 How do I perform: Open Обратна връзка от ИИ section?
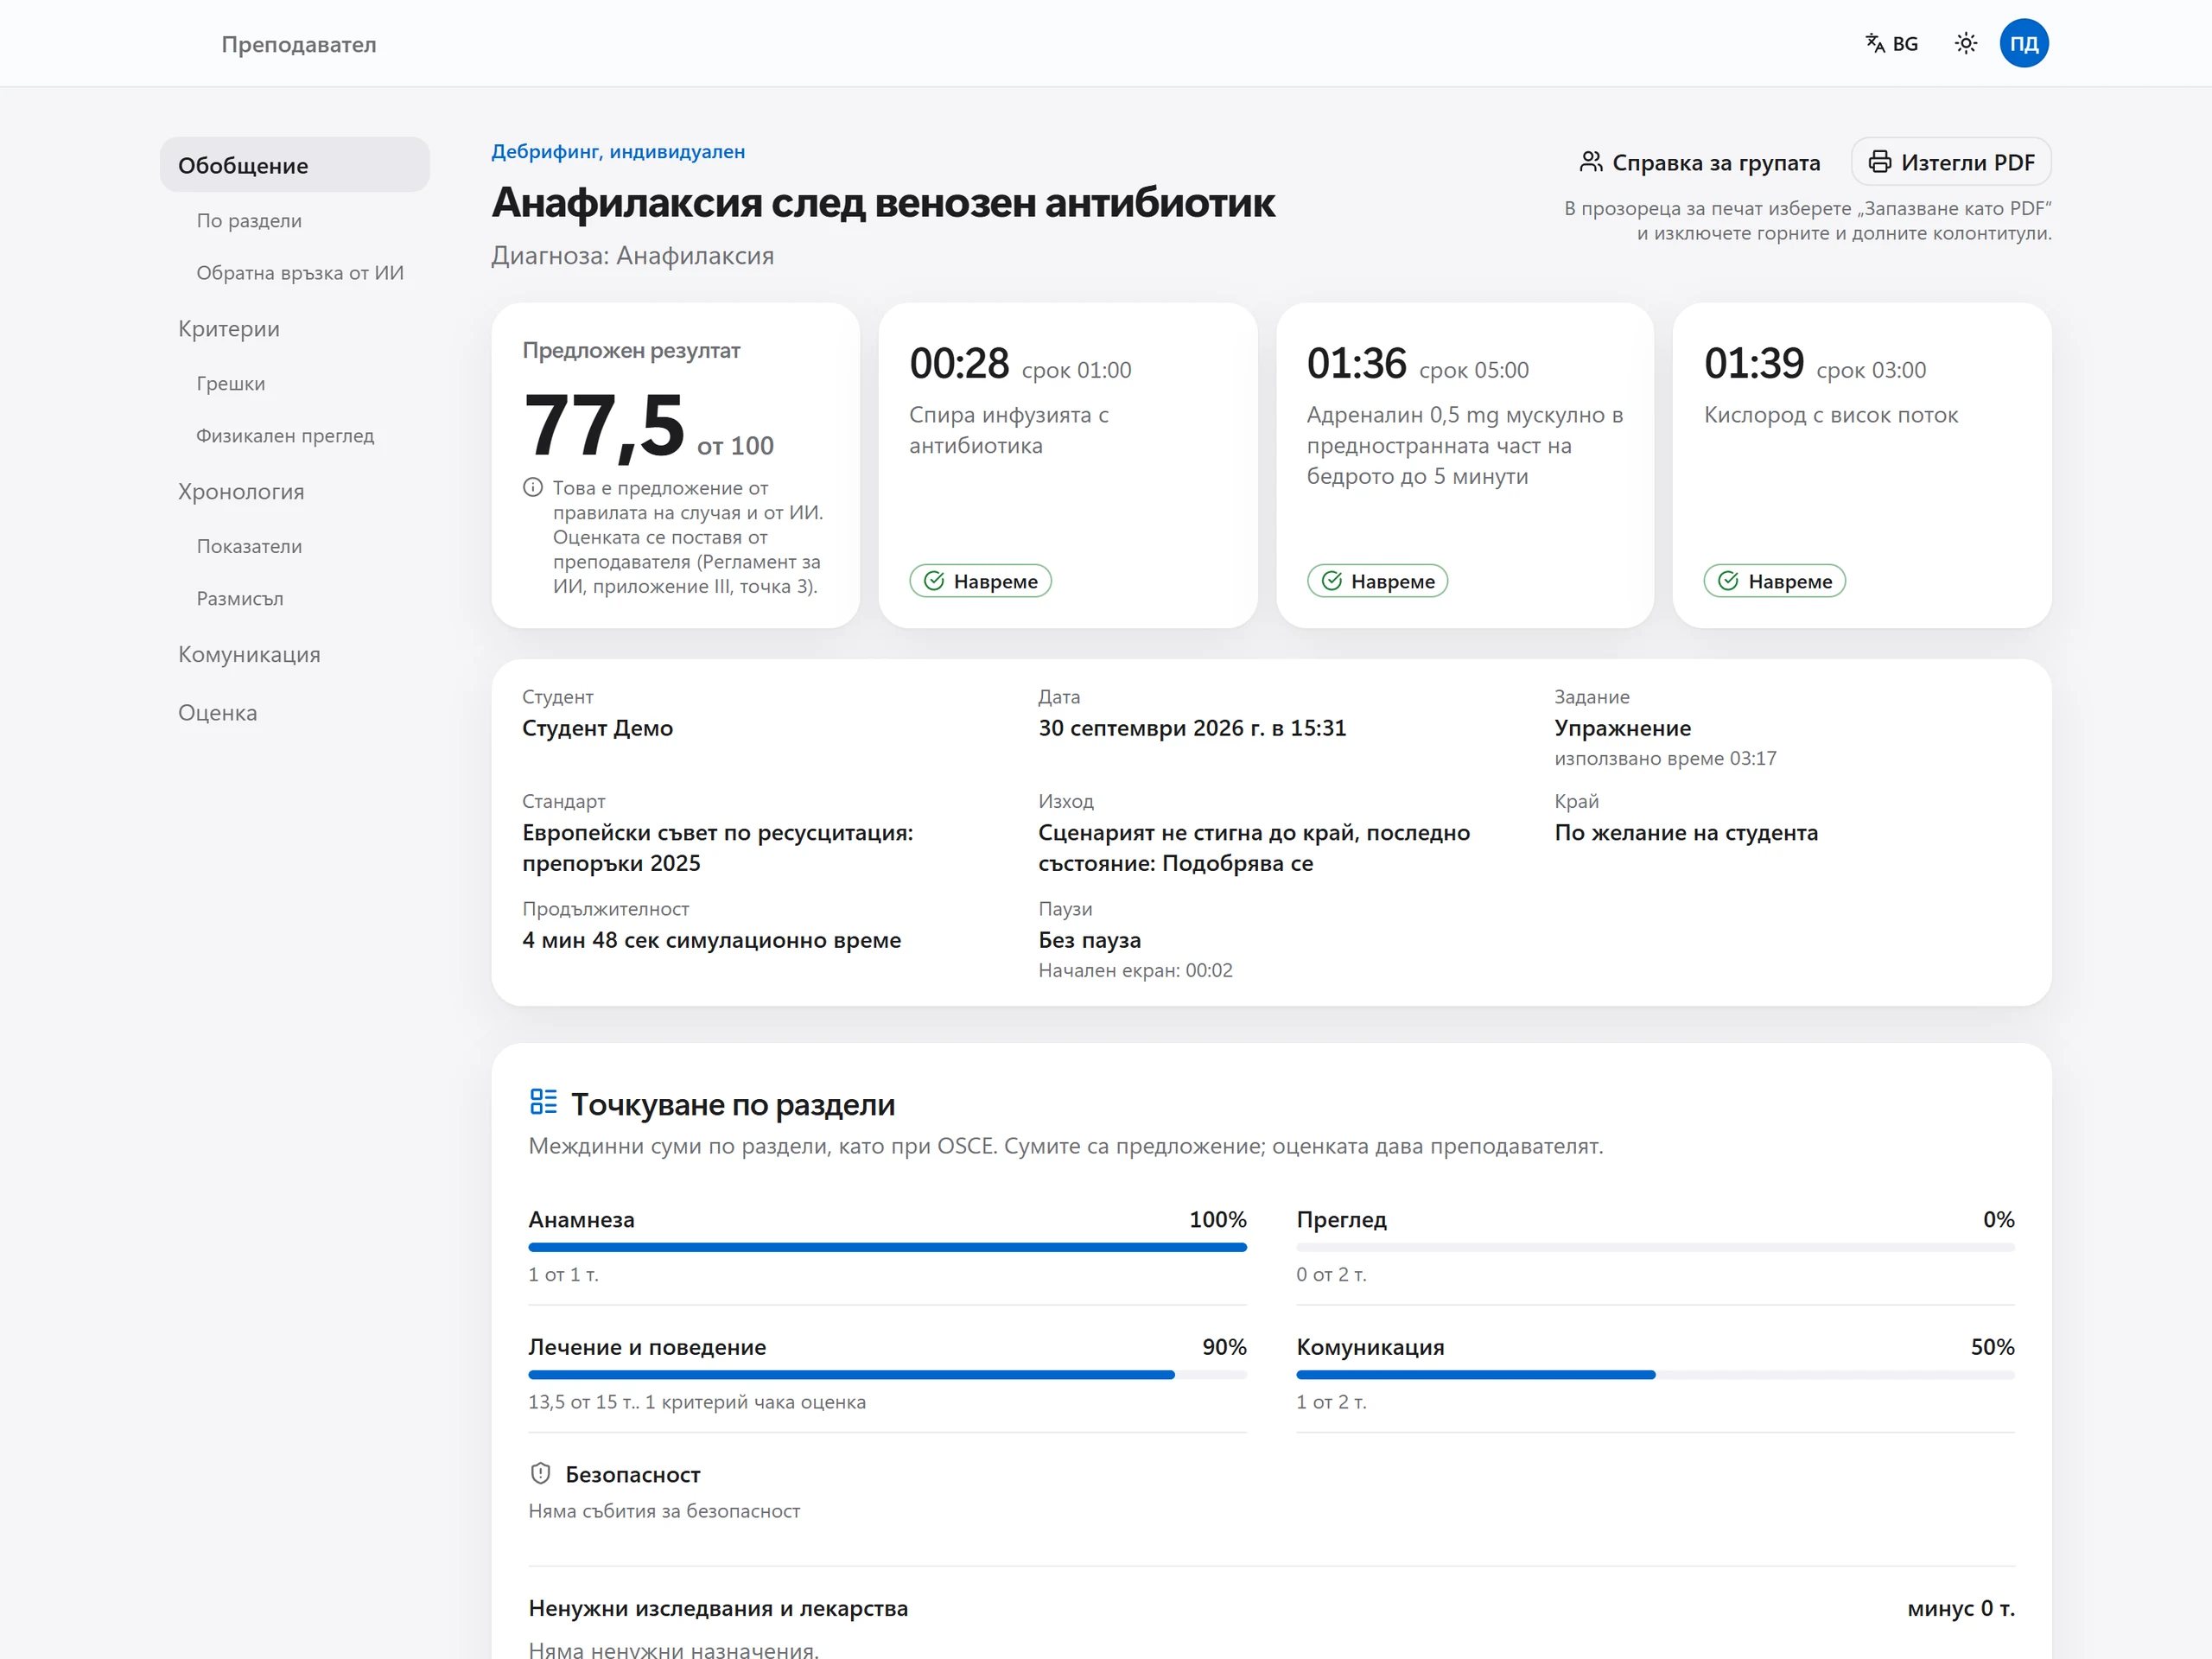pos(300,273)
